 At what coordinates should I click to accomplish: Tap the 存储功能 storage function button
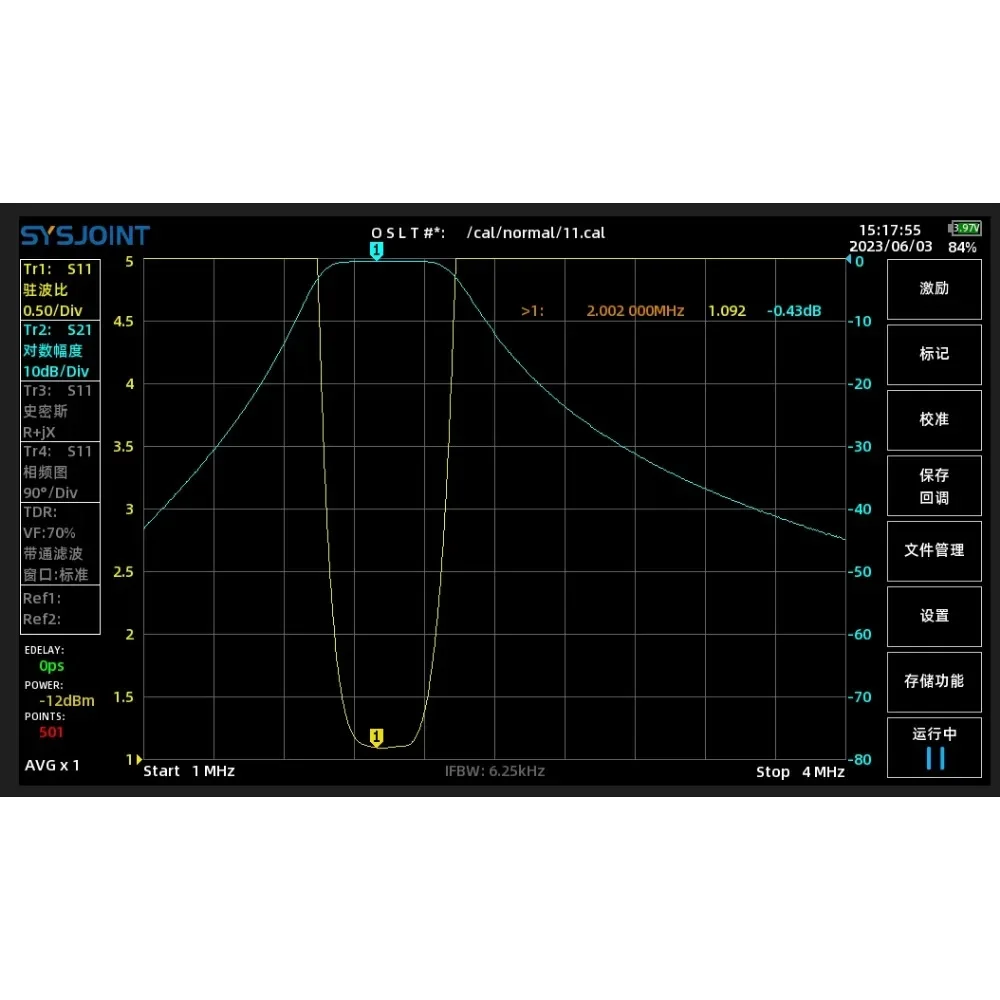934,682
